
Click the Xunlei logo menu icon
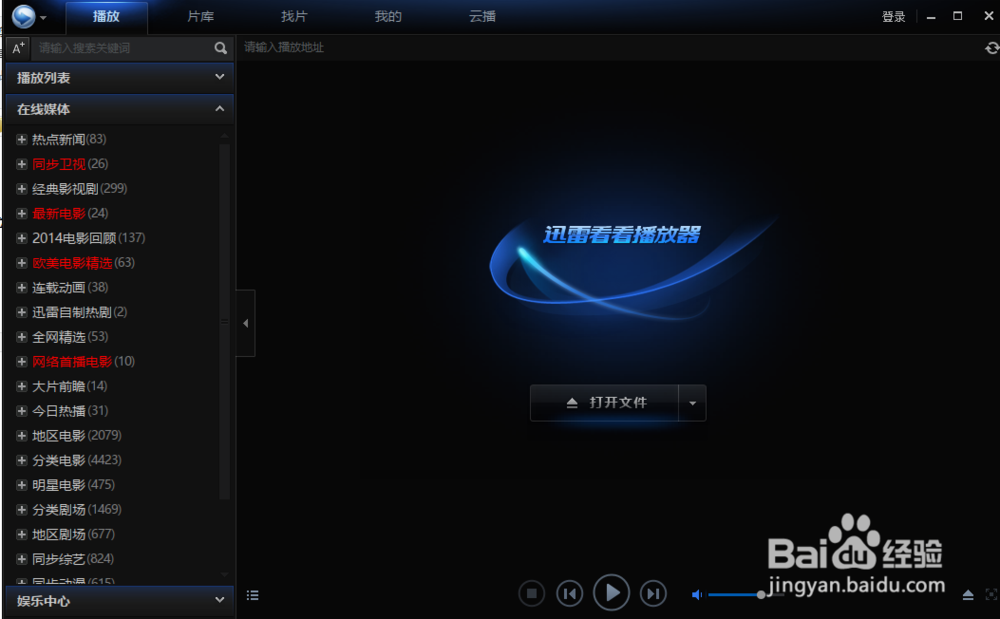click(24, 17)
